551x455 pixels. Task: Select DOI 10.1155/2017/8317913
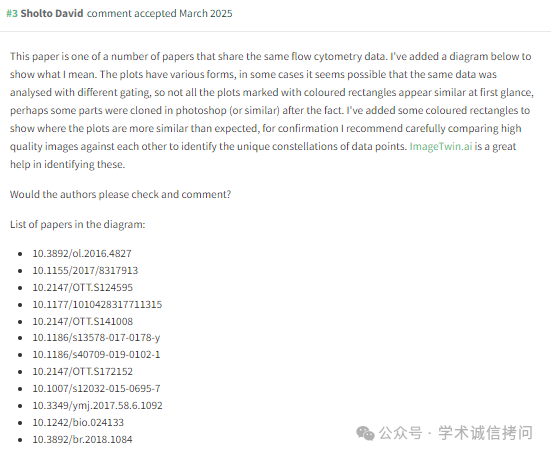tap(85, 271)
